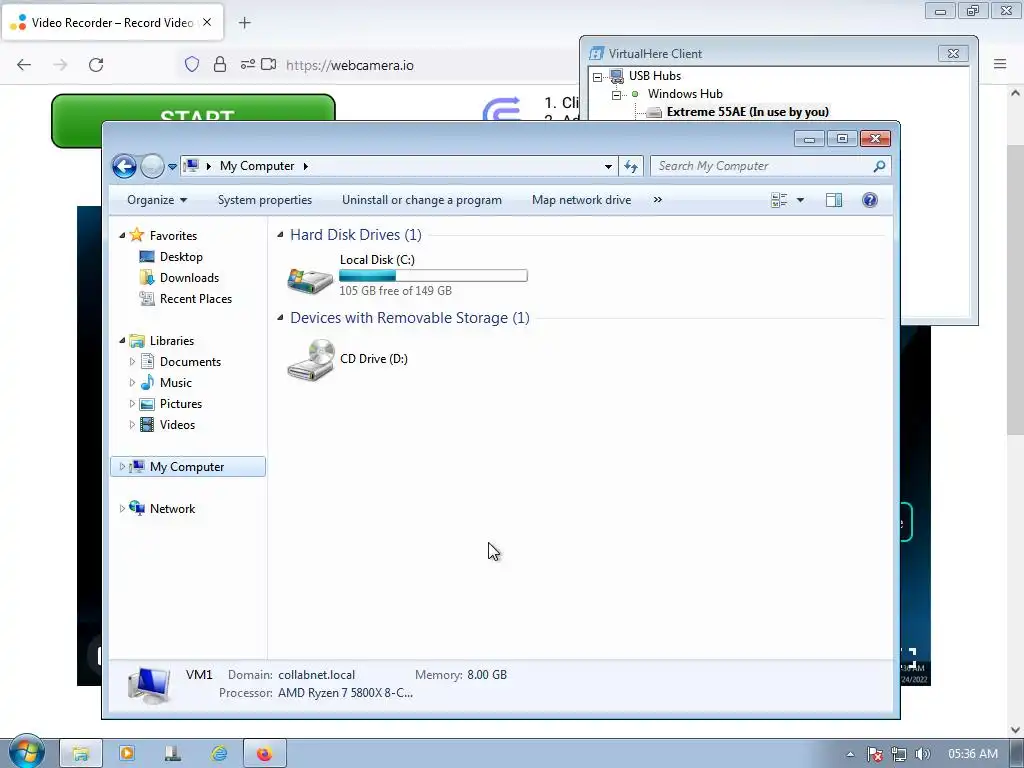
Task: Click the Music library icon
Action: pos(148,382)
